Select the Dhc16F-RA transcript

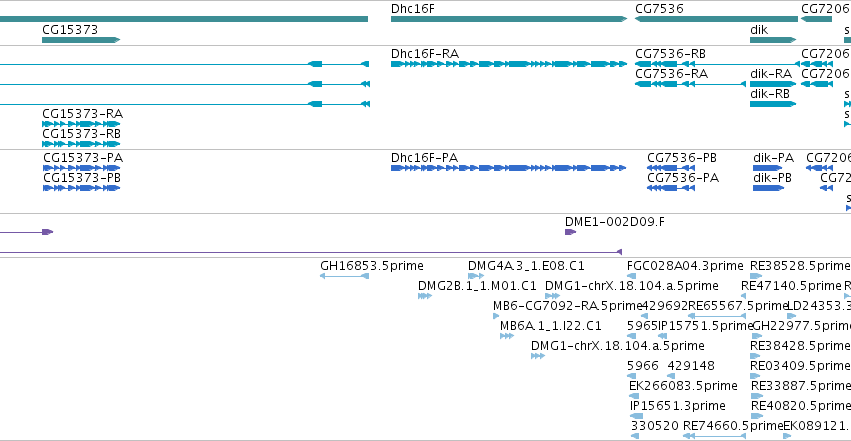coord(509,64)
